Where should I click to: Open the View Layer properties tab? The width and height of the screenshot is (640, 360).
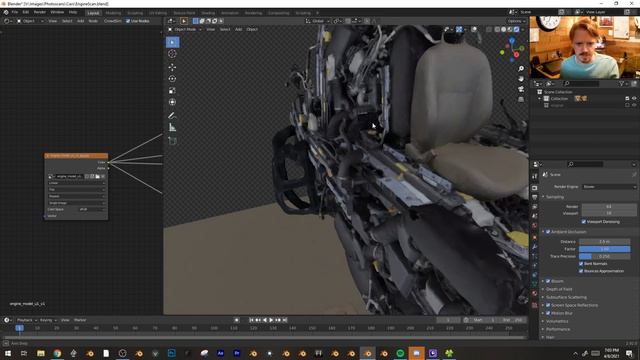pyautogui.click(x=534, y=207)
